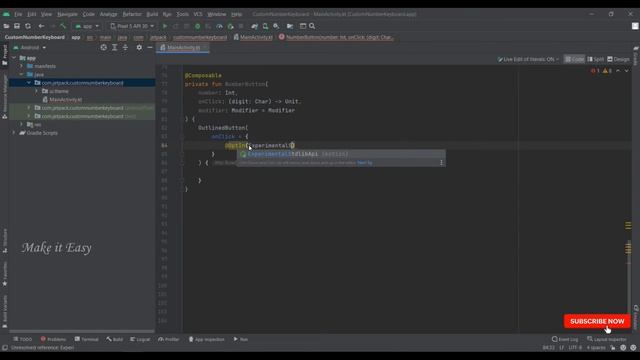Open the Navigate menu
The height and width of the screenshot is (360, 640).
[67, 14]
